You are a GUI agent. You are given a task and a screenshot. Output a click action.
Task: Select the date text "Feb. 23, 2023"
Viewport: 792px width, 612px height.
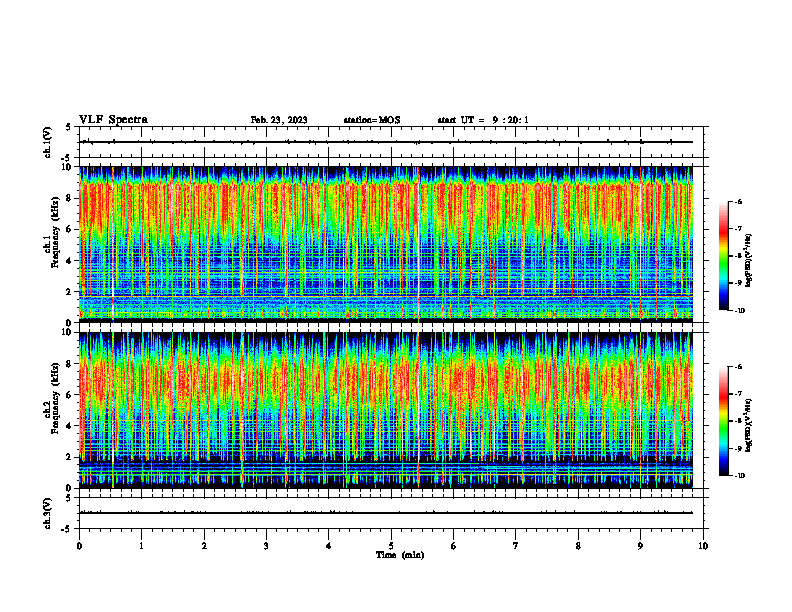pos(279,120)
